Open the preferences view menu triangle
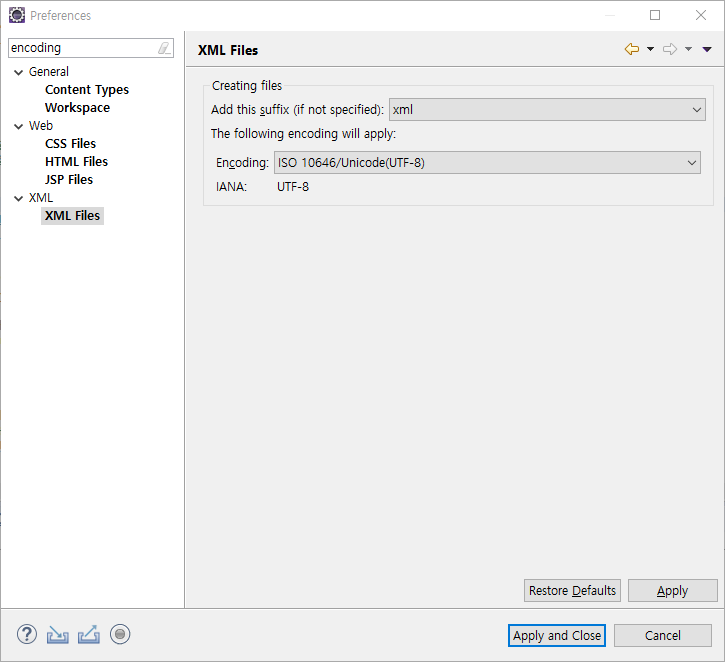Image resolution: width=725 pixels, height=662 pixels. [707, 49]
